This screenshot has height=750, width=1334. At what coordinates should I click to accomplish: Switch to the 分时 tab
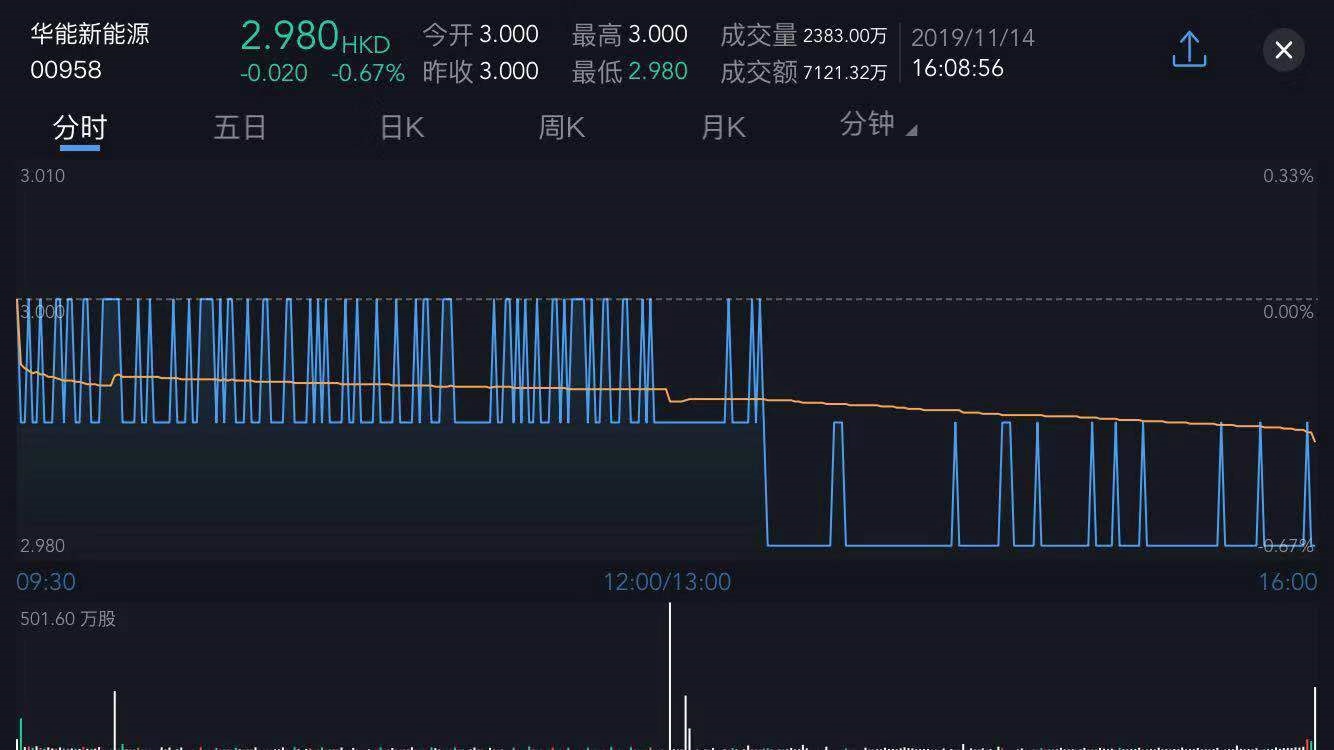point(80,128)
